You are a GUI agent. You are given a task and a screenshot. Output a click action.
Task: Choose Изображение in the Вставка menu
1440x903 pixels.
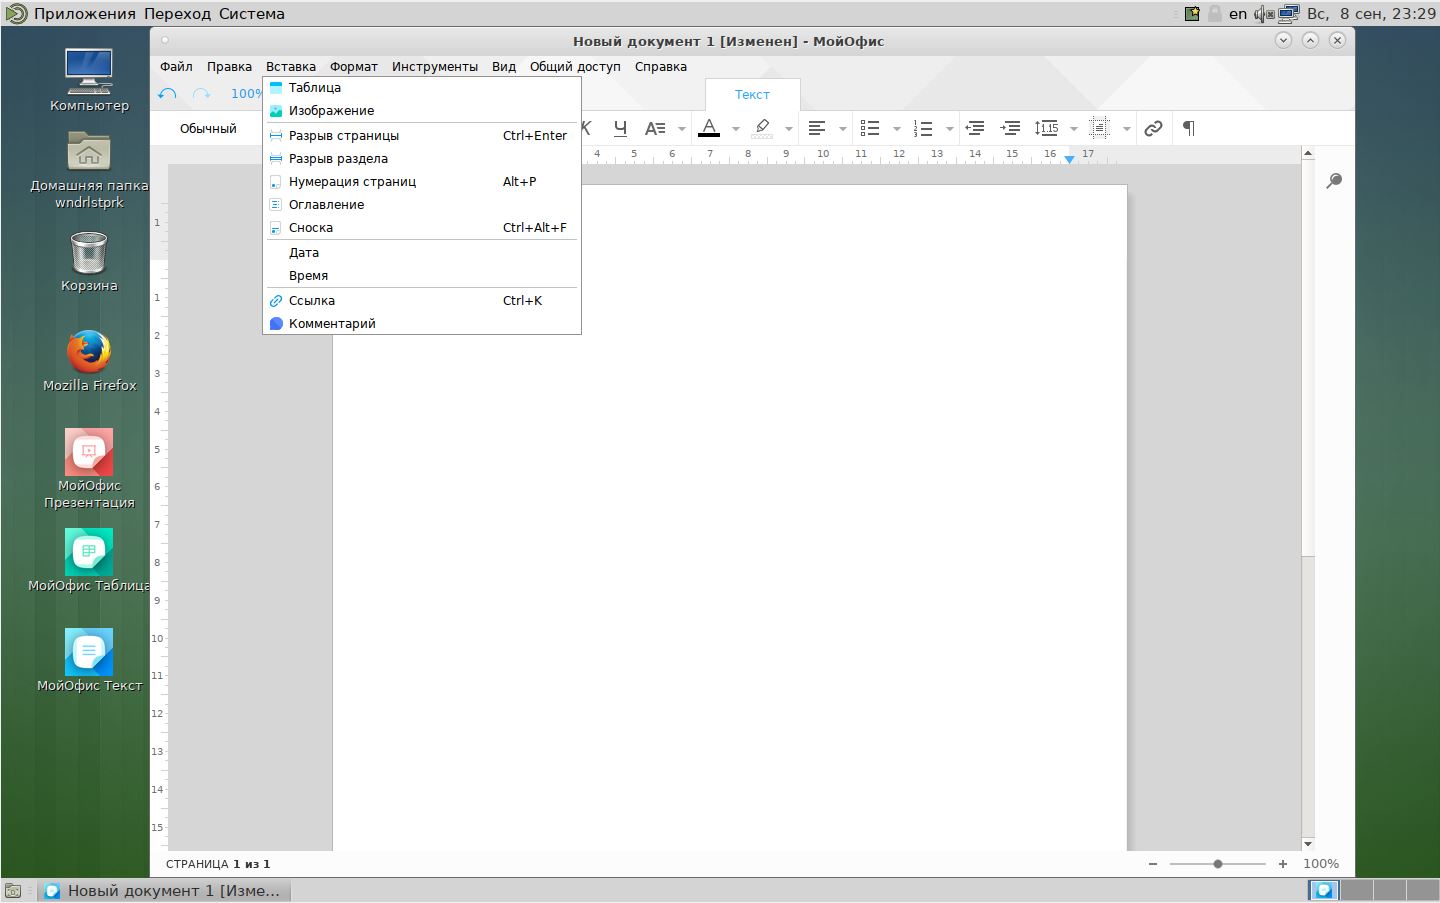(x=421, y=111)
